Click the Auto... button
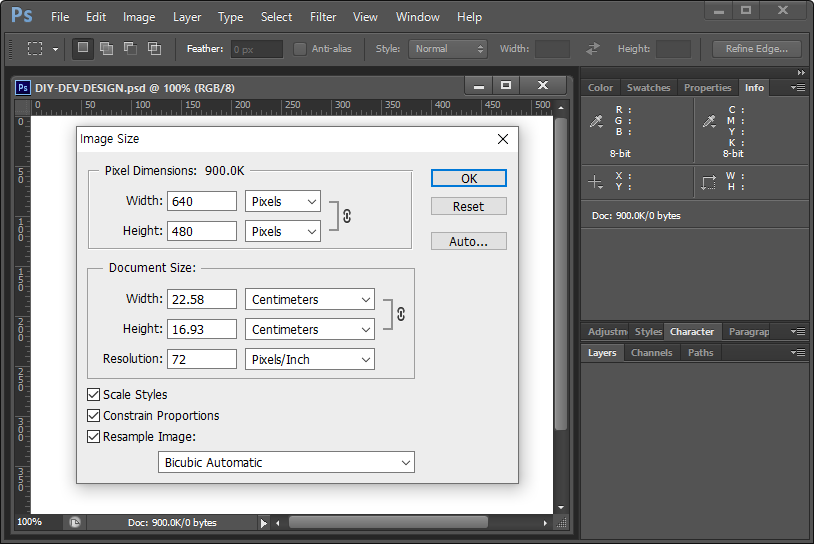The image size is (814, 544). [469, 241]
